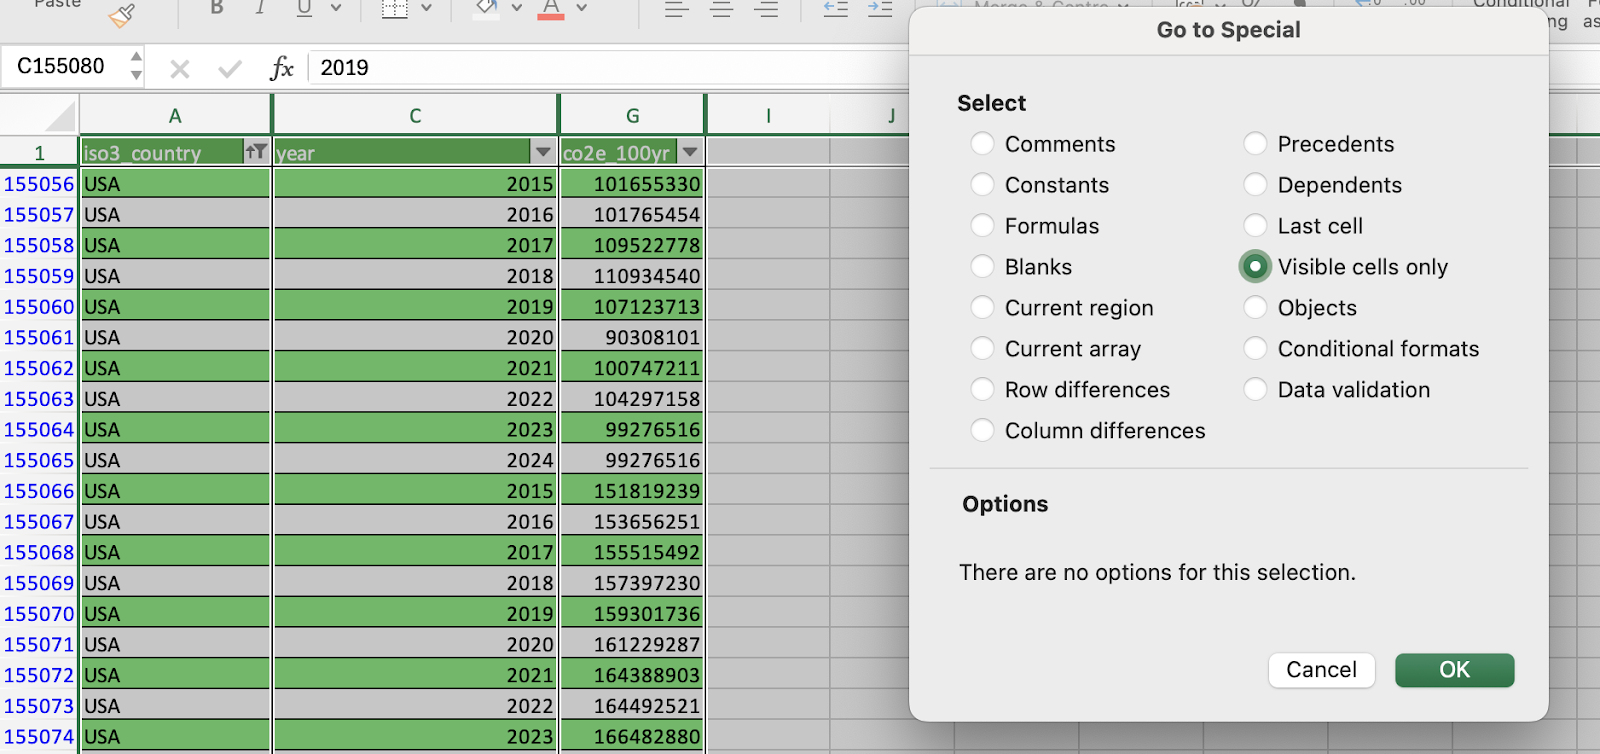Open fill color dropdown arrow
1600x754 pixels.
pyautogui.click(x=517, y=8)
